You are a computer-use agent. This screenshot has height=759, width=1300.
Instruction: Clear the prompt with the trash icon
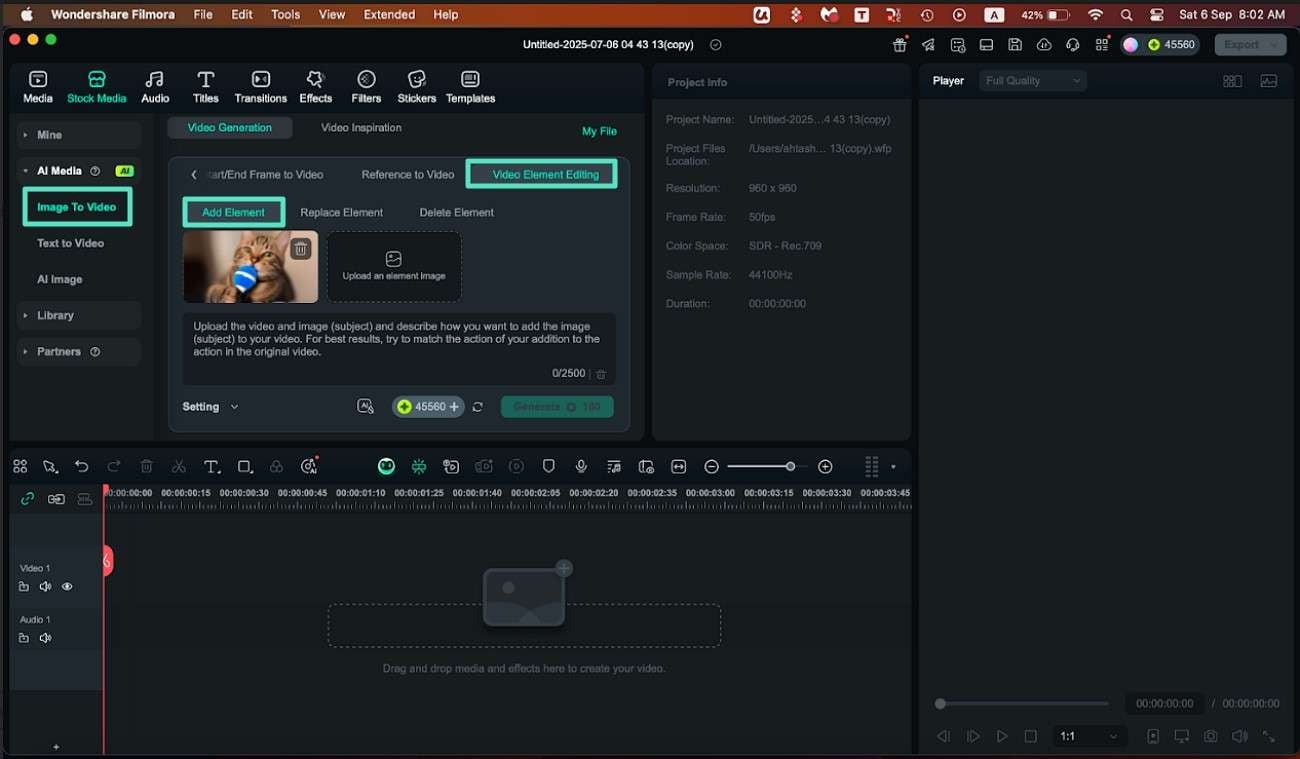pos(600,374)
